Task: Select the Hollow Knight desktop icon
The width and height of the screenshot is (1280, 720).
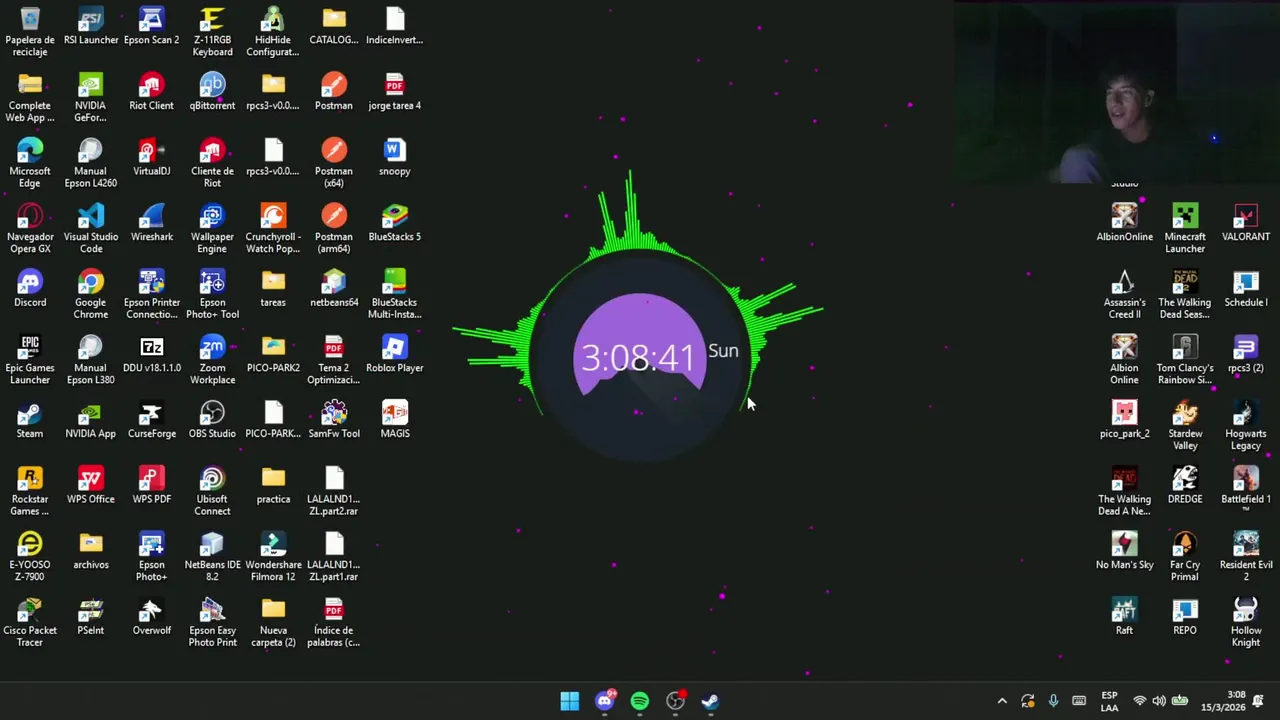Action: pyautogui.click(x=1246, y=623)
